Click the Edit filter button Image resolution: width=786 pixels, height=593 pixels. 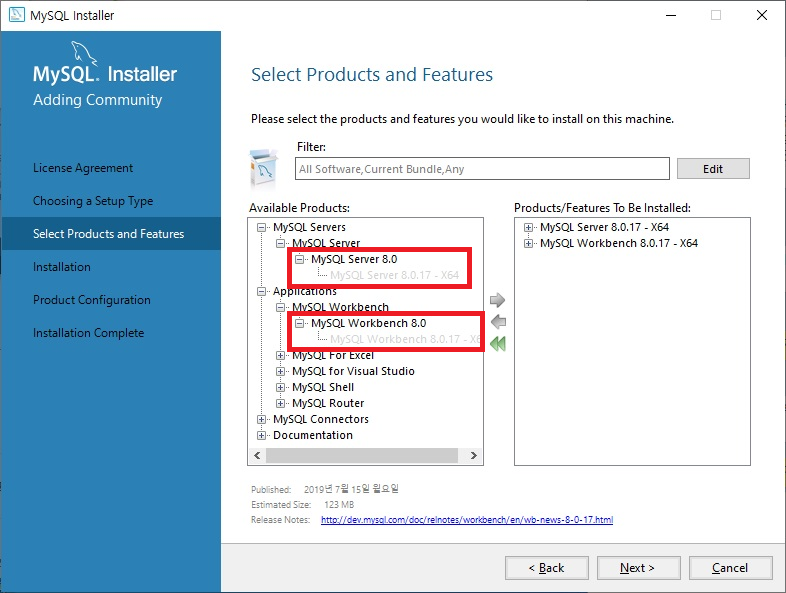pos(713,169)
